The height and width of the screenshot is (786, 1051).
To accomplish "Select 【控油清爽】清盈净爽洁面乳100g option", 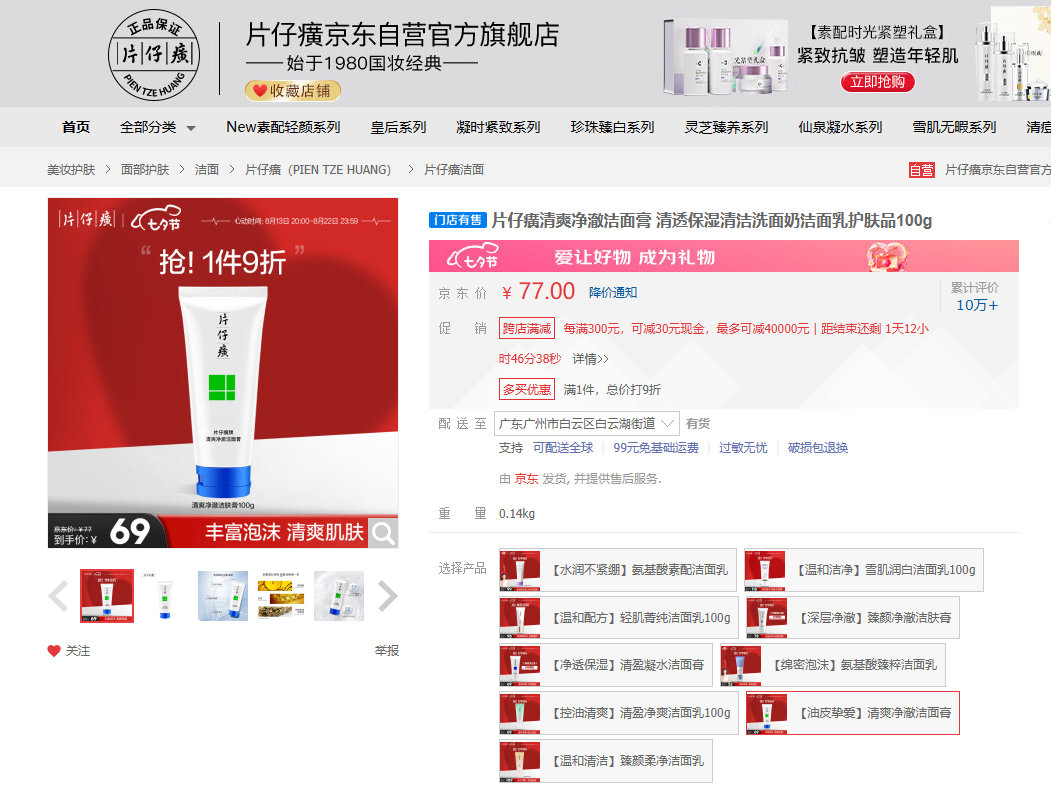I will coord(619,713).
